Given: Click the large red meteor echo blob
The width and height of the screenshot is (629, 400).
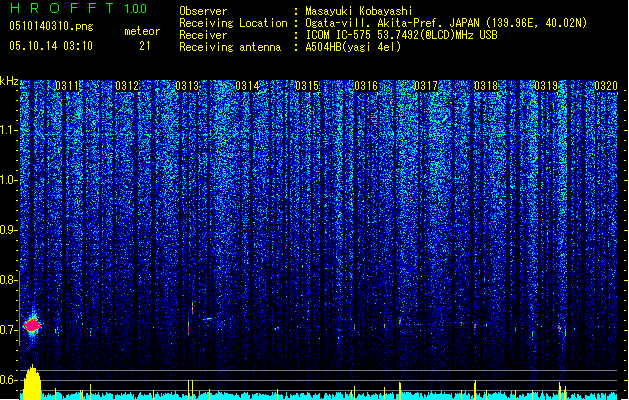Looking at the screenshot, I should tap(32, 325).
